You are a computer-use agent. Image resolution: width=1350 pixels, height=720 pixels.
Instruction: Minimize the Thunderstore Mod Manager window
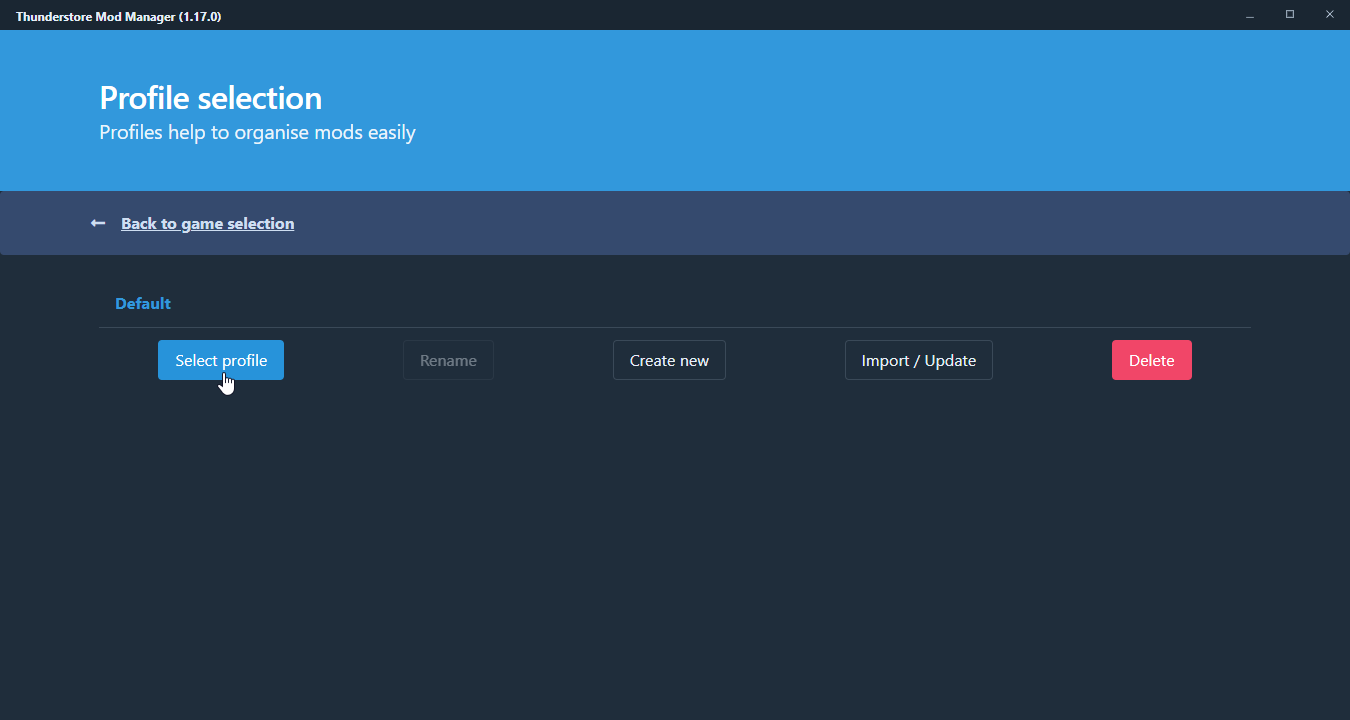pos(1249,15)
